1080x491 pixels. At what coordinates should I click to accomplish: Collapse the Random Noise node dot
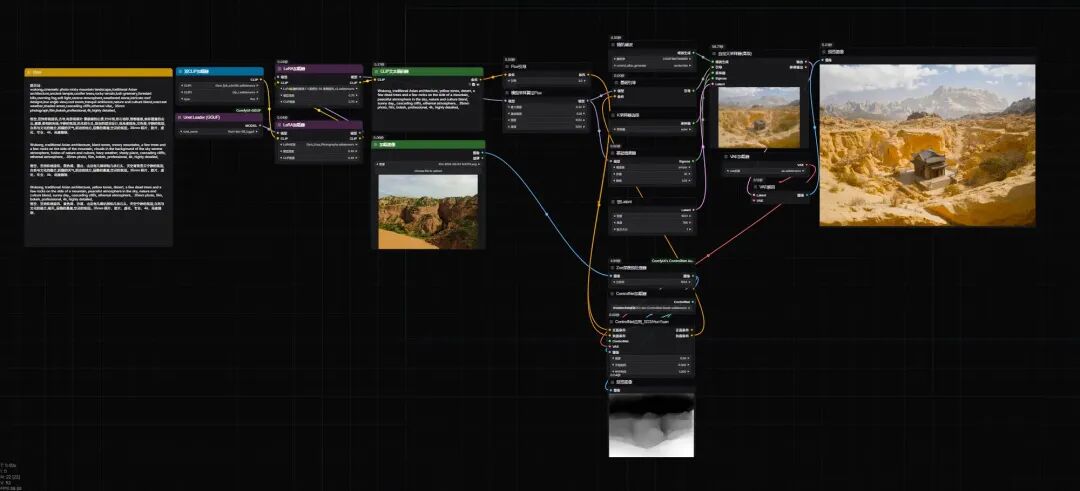613,45
